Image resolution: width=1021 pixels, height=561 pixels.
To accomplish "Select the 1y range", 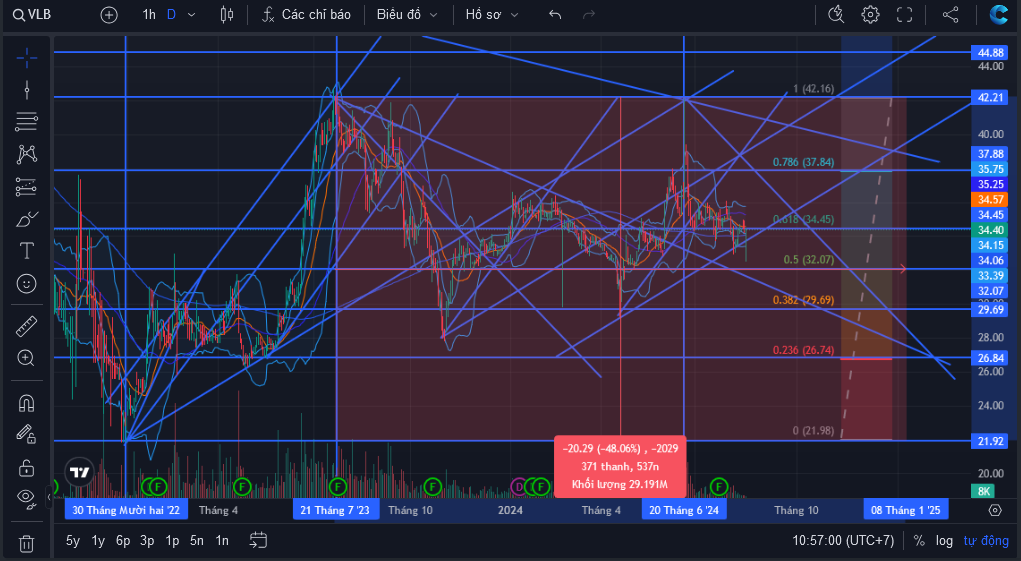I will point(98,541).
